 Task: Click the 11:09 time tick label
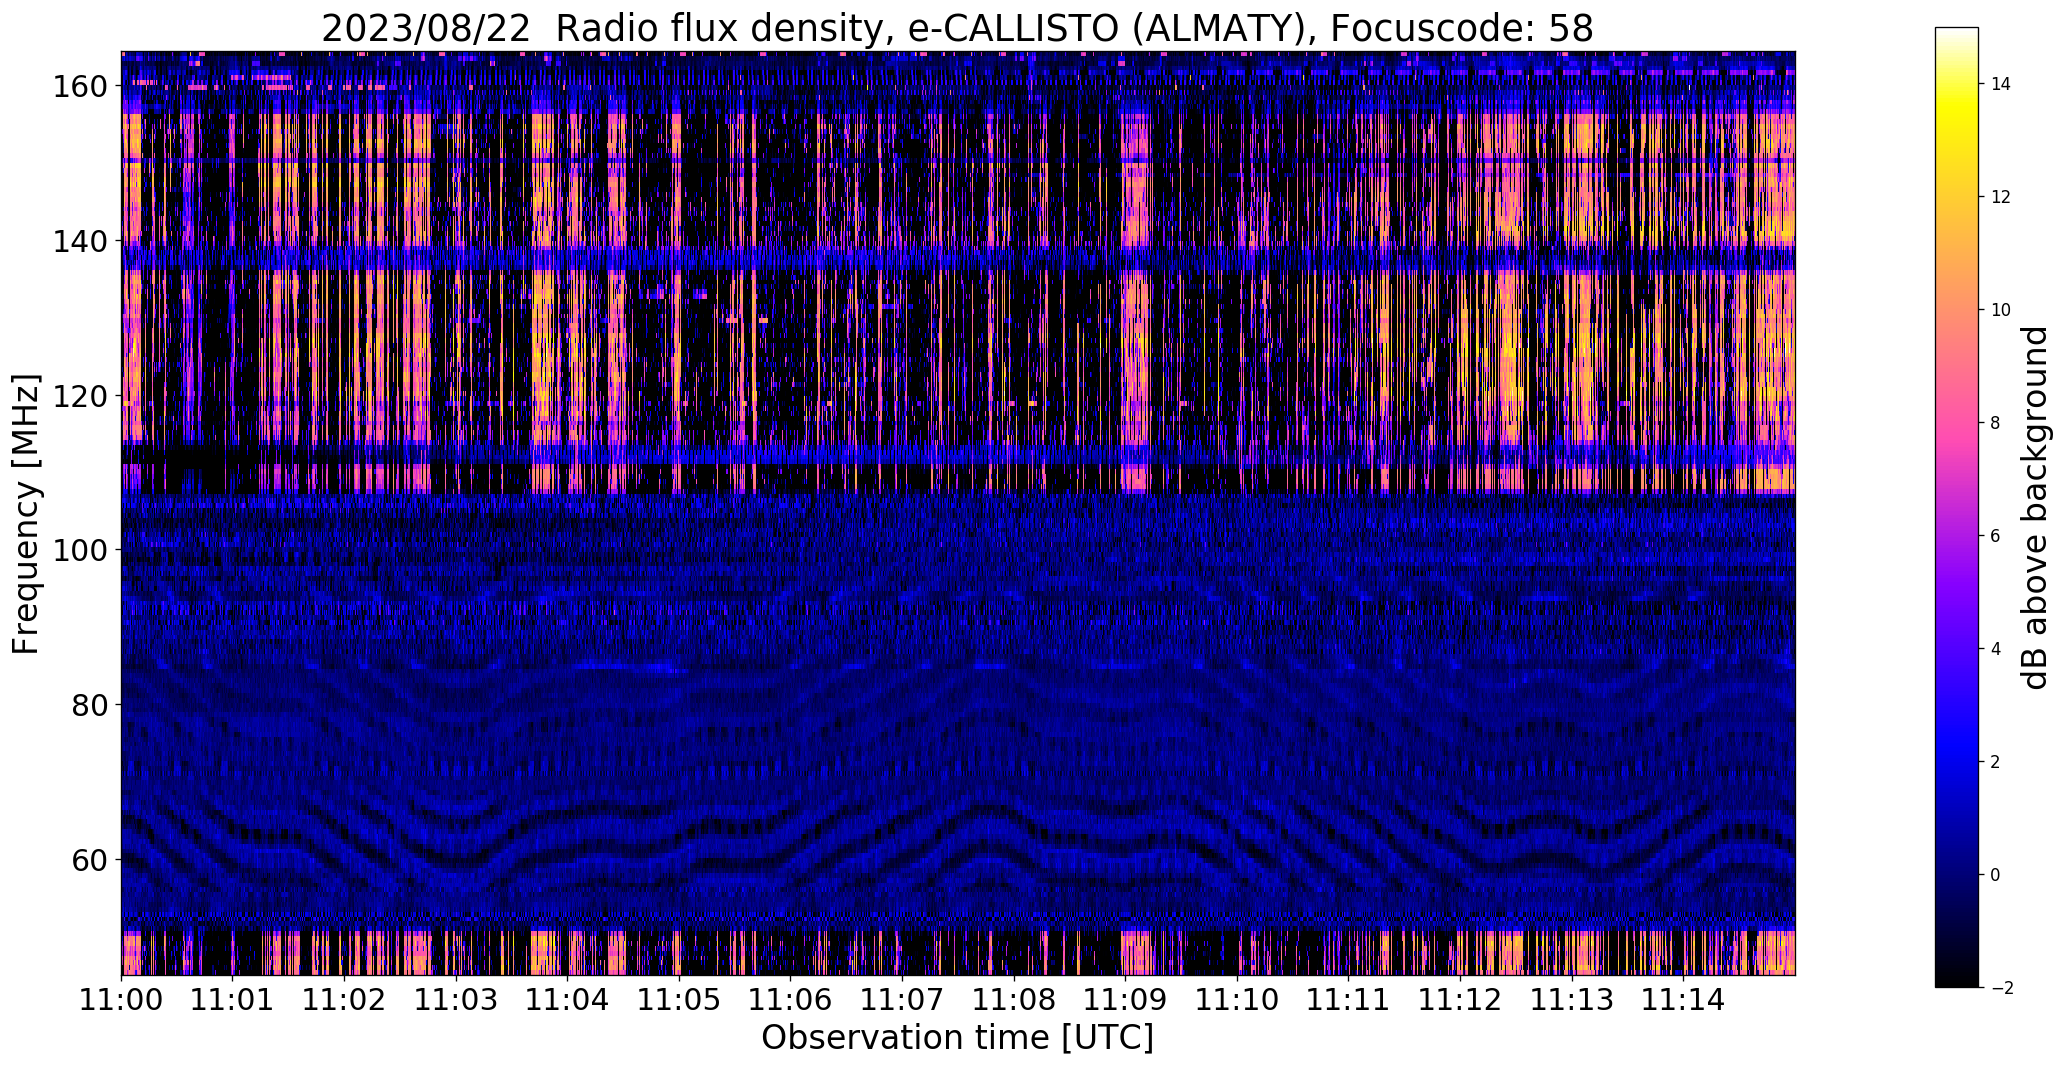[x=1125, y=999]
